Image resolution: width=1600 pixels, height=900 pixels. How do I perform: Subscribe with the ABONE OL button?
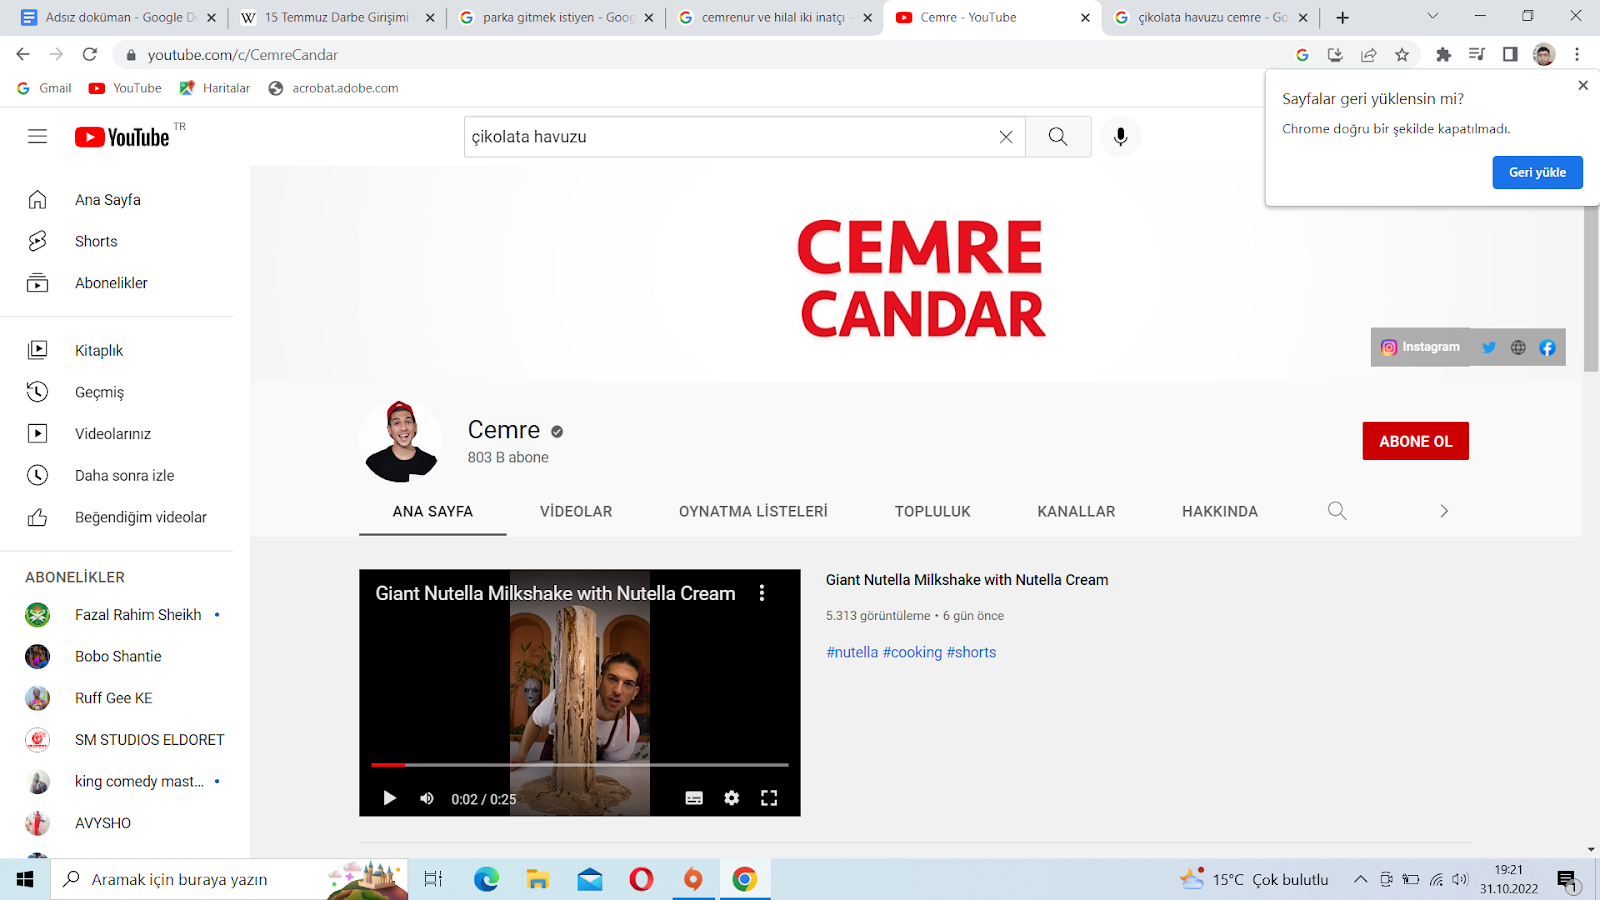coord(1415,441)
